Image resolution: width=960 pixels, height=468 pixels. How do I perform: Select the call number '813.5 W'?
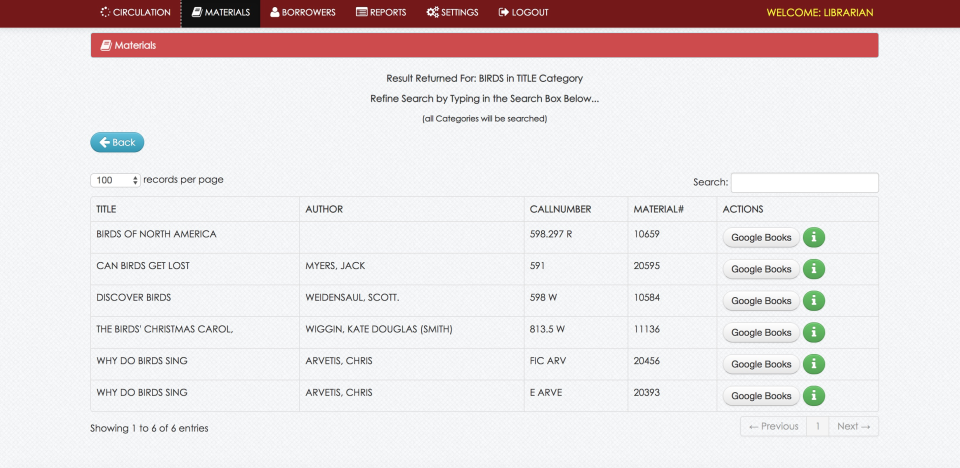(x=547, y=330)
